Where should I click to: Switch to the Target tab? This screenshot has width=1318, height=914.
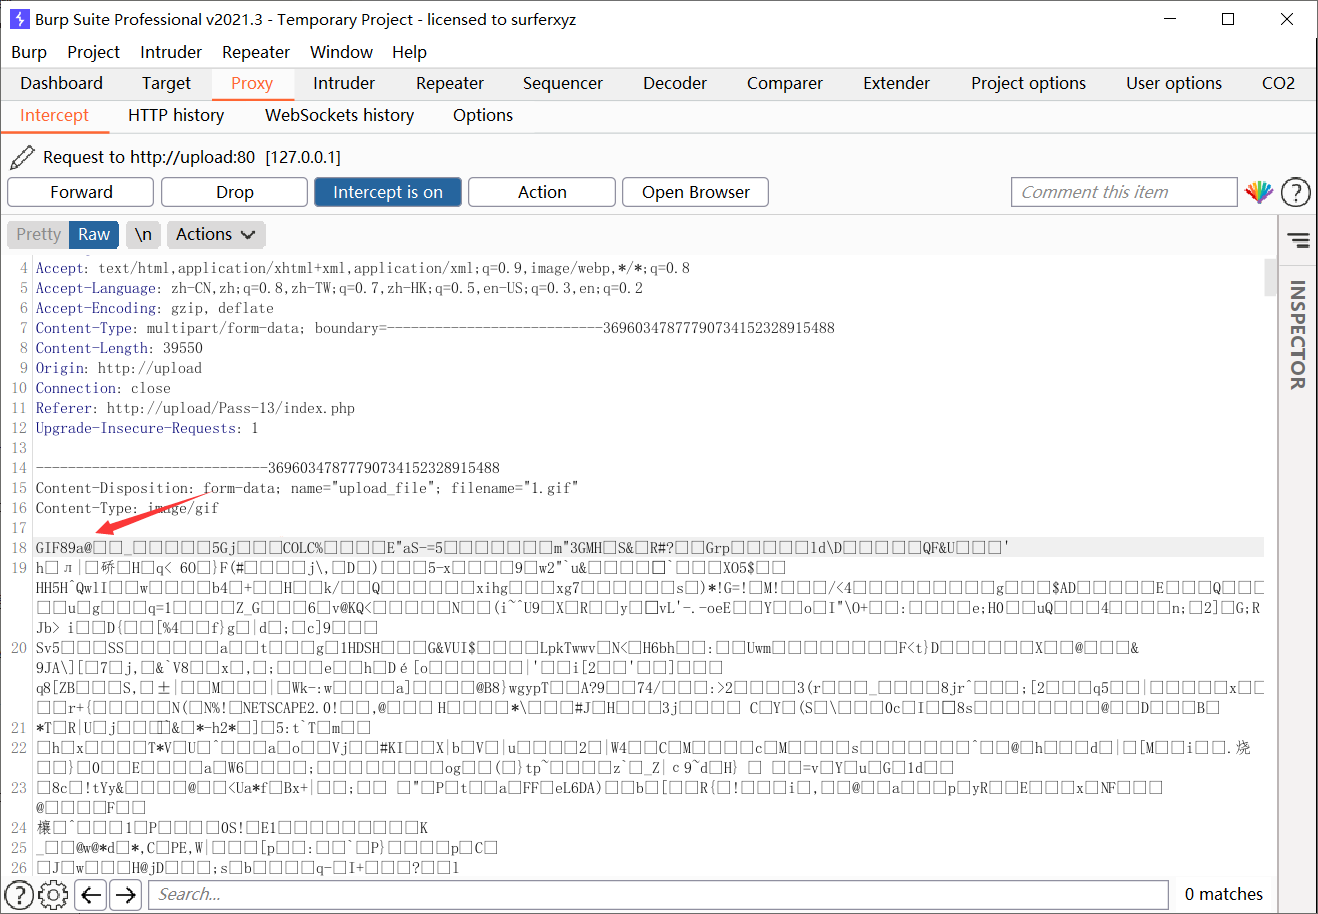[x=166, y=83]
